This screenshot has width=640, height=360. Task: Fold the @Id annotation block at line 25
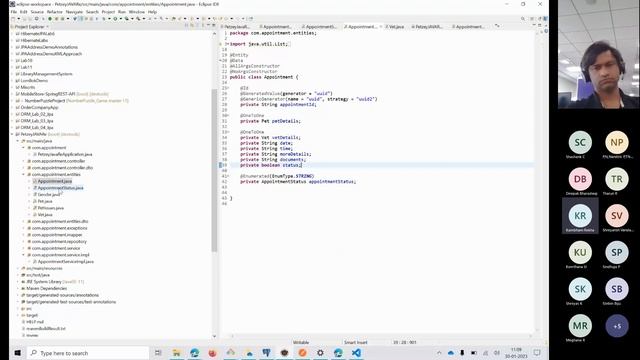pyautogui.click(x=228, y=88)
